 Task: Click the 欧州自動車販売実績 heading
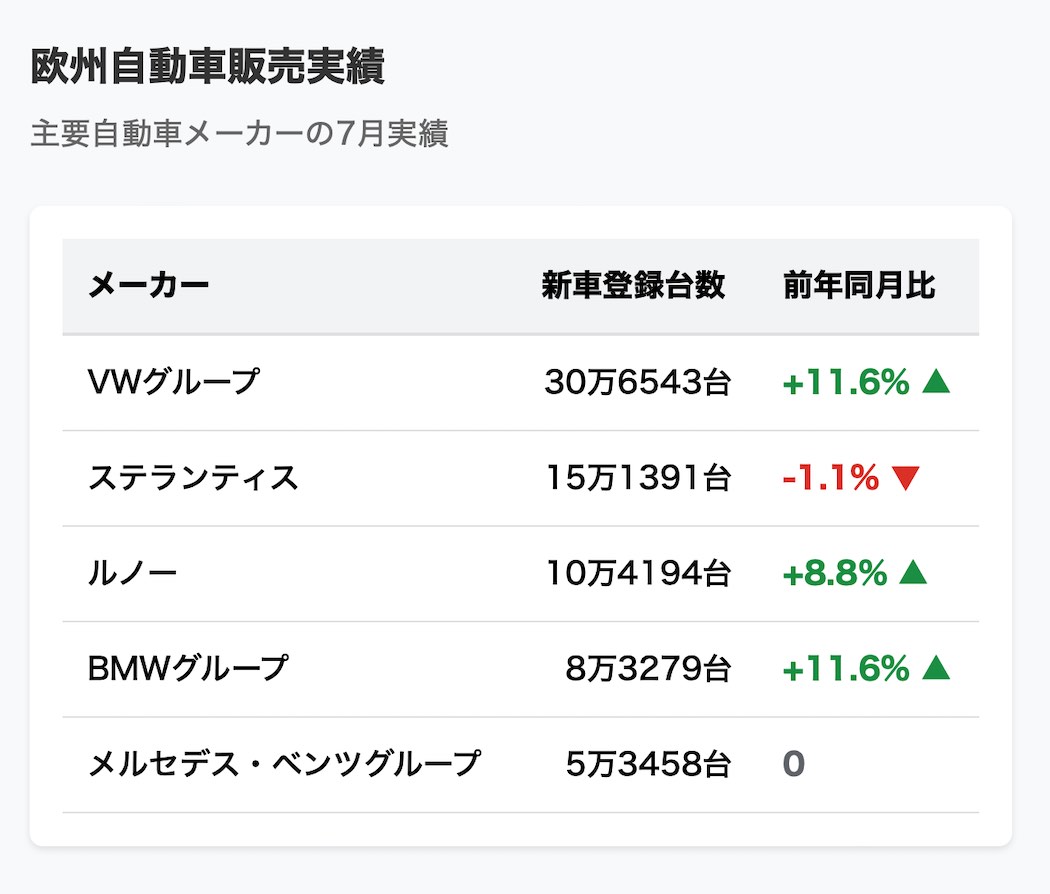[208, 68]
